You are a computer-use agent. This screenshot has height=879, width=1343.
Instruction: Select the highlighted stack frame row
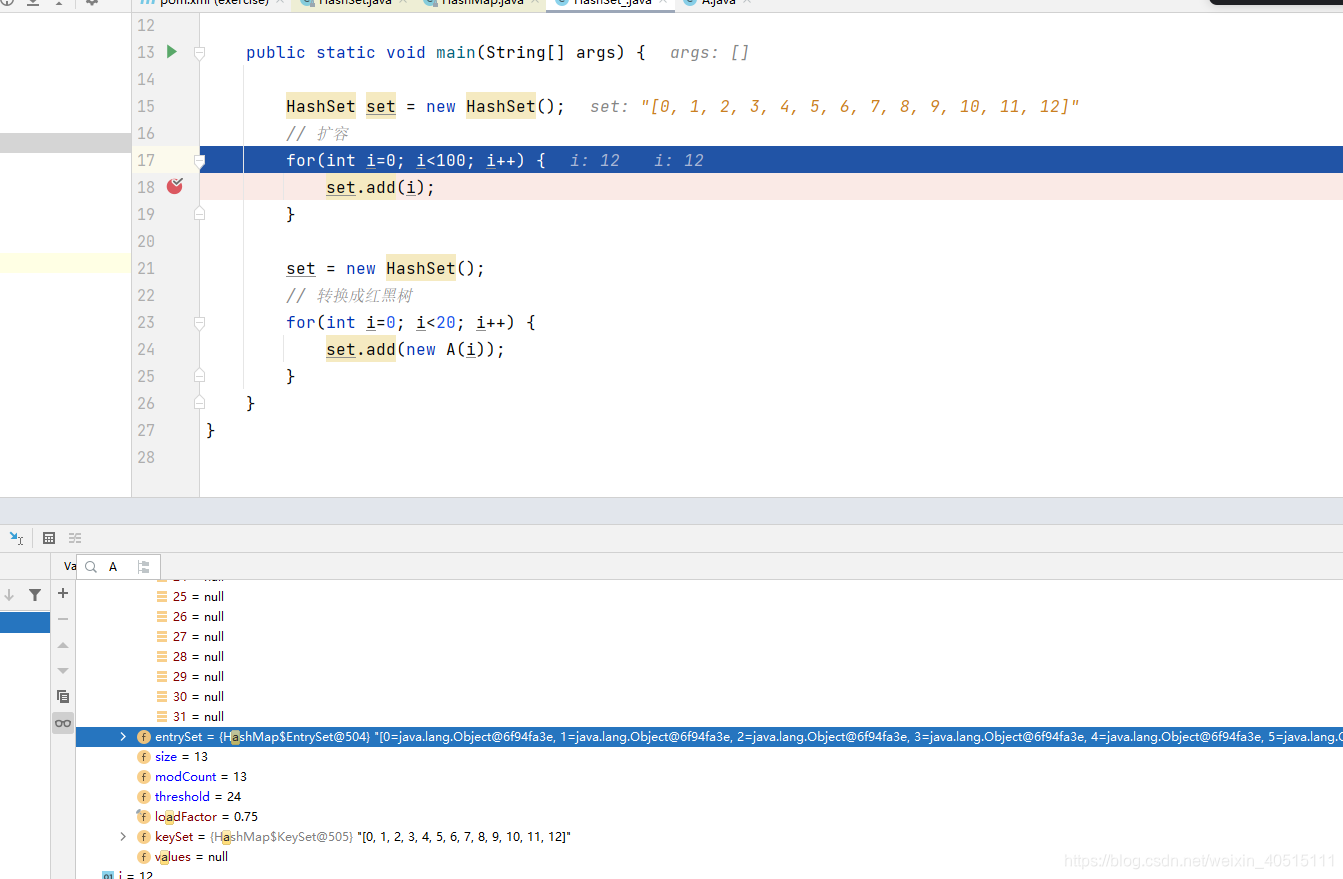[x=25, y=623]
